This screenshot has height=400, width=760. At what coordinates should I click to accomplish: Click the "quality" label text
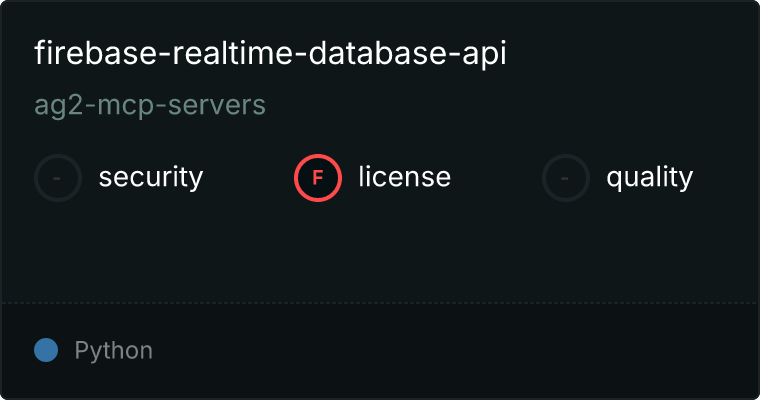click(649, 178)
